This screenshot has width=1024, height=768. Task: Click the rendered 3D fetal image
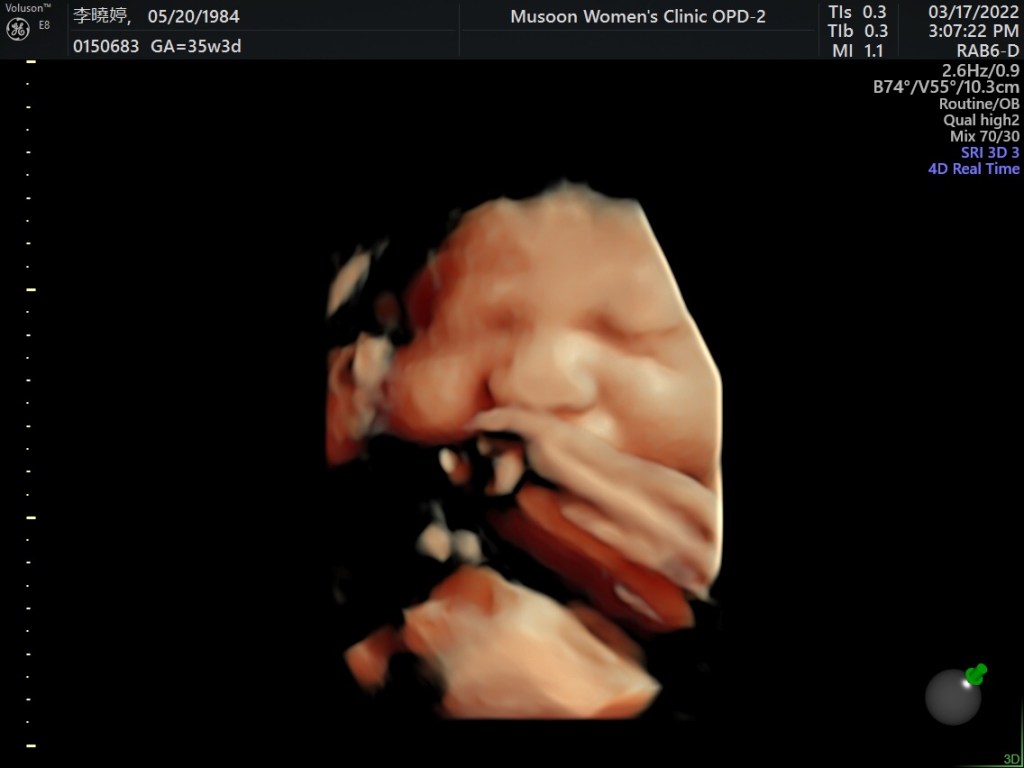tap(525, 450)
